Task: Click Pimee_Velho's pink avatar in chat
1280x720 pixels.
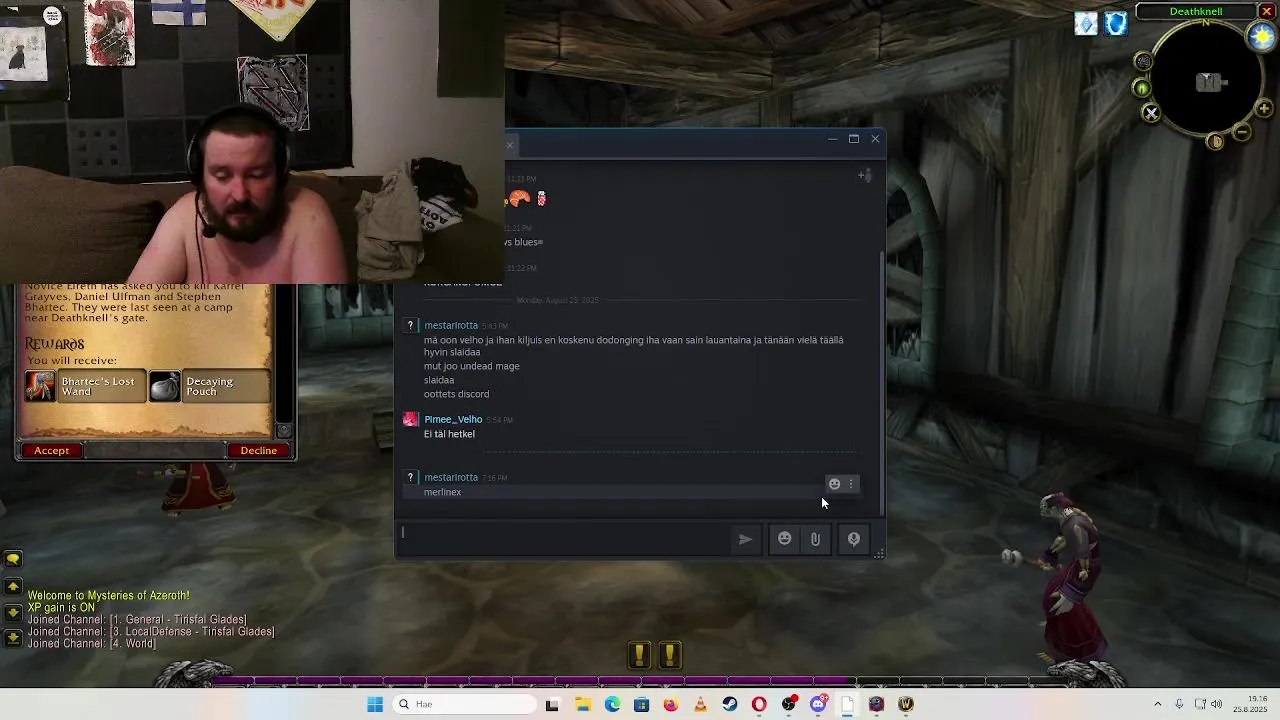Action: tap(410, 420)
